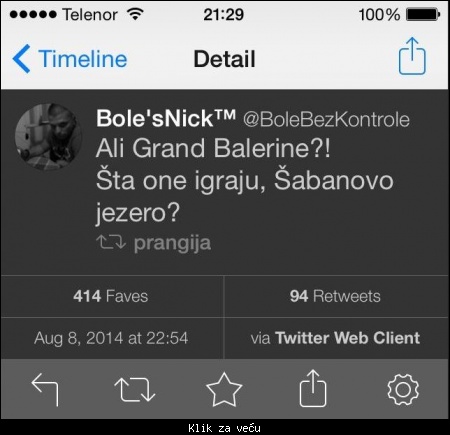Viewport: 450px width, 435px height.
Task: Open the gear settings icon
Action: click(403, 389)
